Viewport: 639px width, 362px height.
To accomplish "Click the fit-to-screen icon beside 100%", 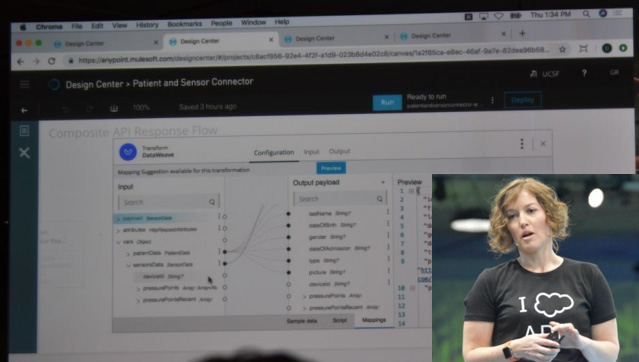I will pos(114,108).
